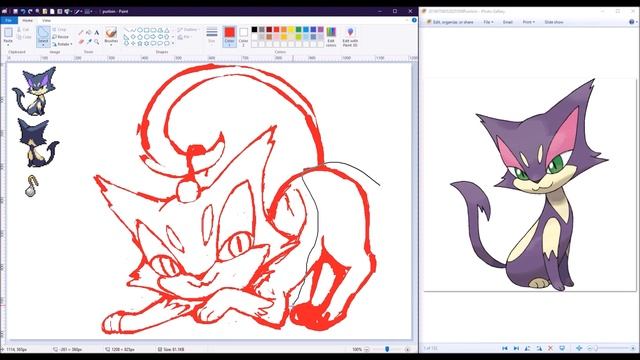Select the Rectangle shape in Shapes gallery
This screenshot has height=360, width=640.
pyautogui.click(x=147, y=30)
